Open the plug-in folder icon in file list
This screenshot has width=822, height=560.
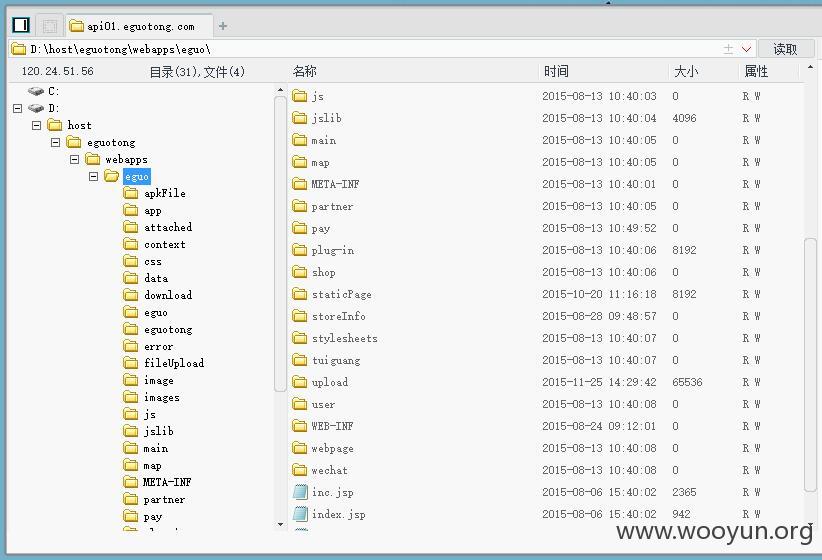pyautogui.click(x=299, y=250)
